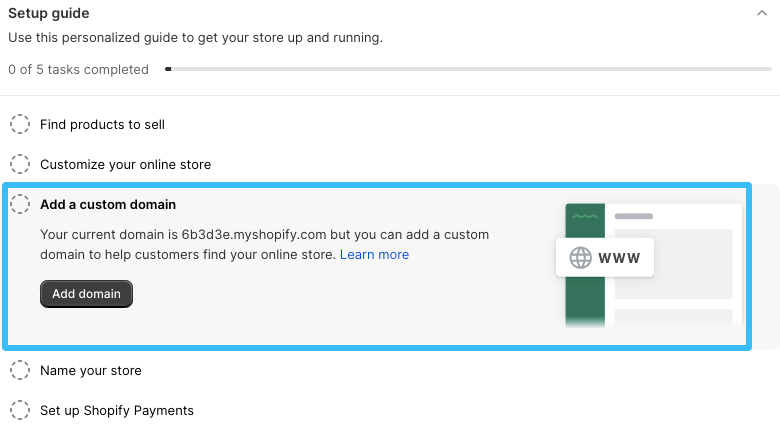Click the tasks completed progress bar
Image resolution: width=780 pixels, height=427 pixels.
(468, 69)
